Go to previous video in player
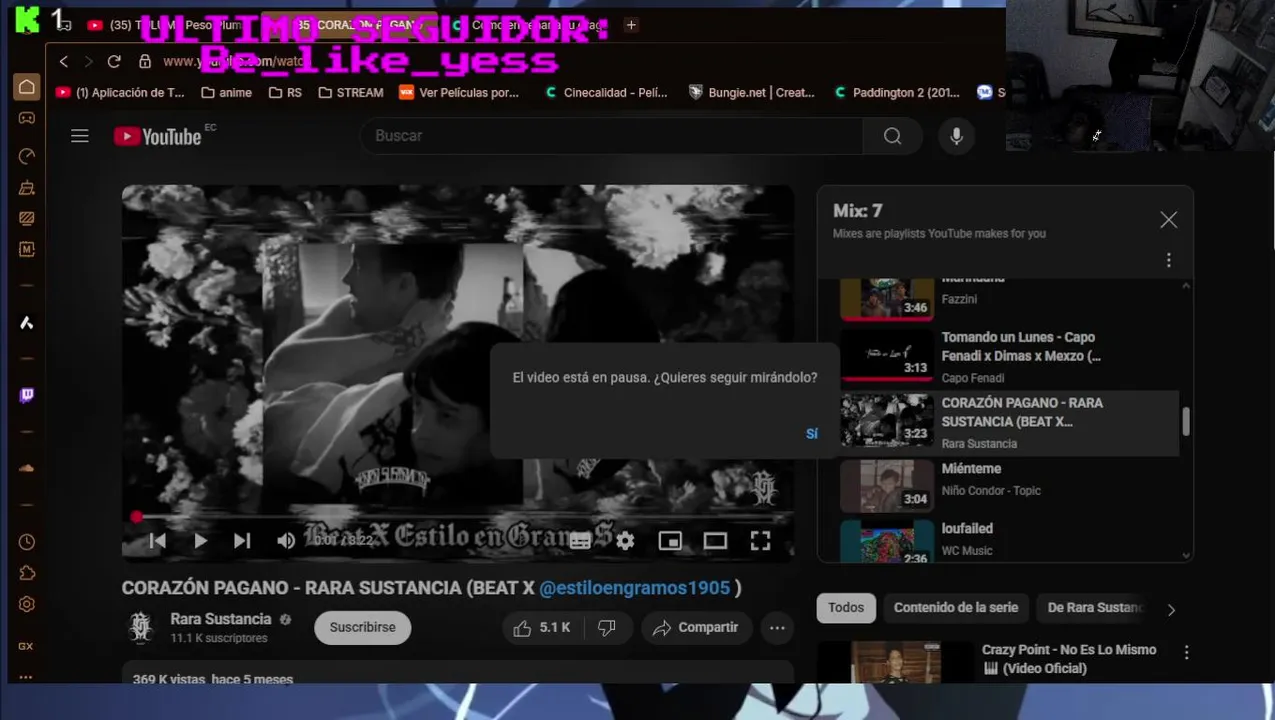The height and width of the screenshot is (720, 1275). [x=158, y=541]
